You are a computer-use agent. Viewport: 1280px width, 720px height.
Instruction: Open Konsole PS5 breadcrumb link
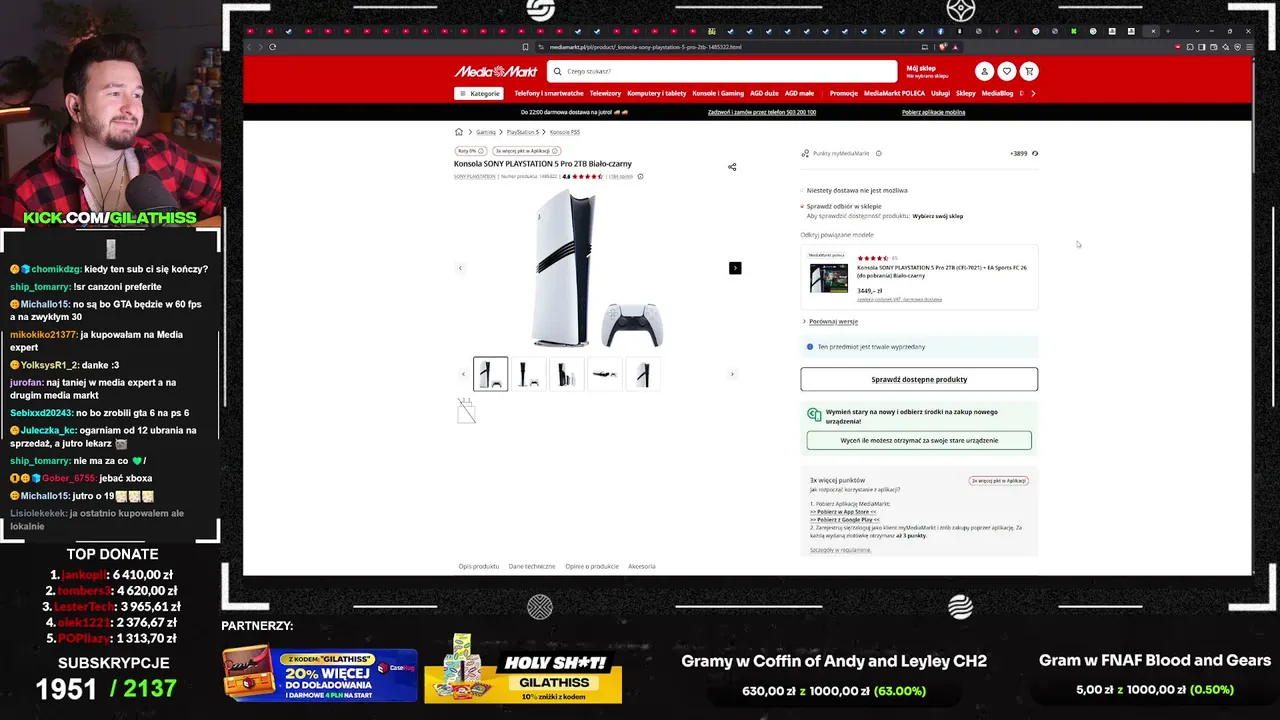pyautogui.click(x=565, y=132)
